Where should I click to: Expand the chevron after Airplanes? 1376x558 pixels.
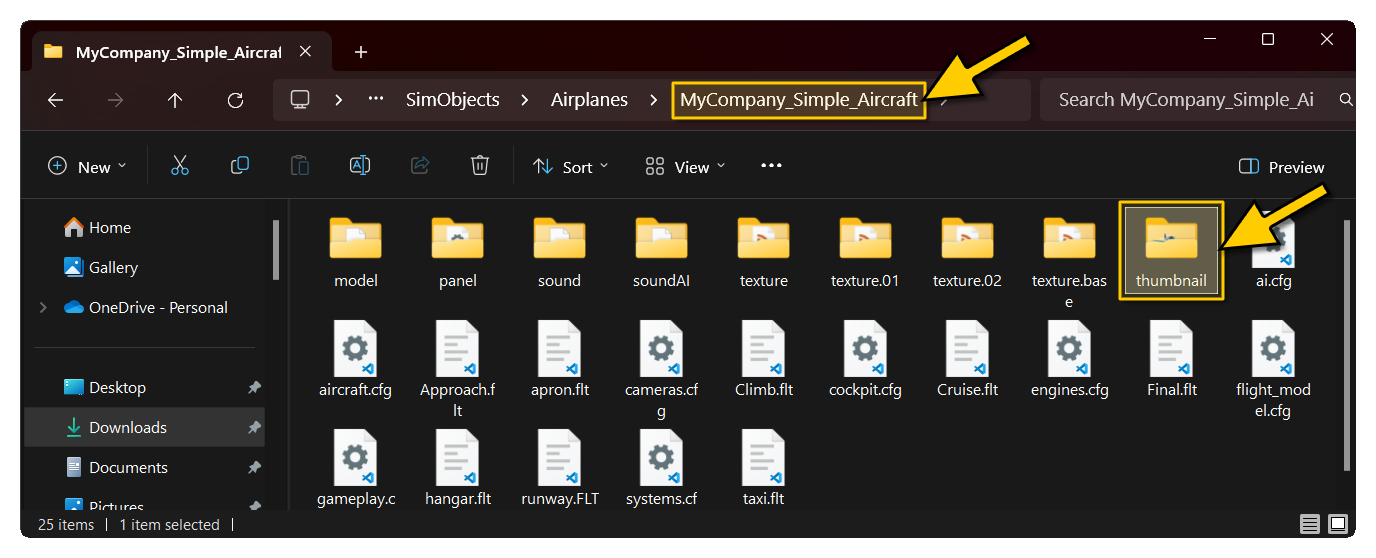click(x=653, y=100)
